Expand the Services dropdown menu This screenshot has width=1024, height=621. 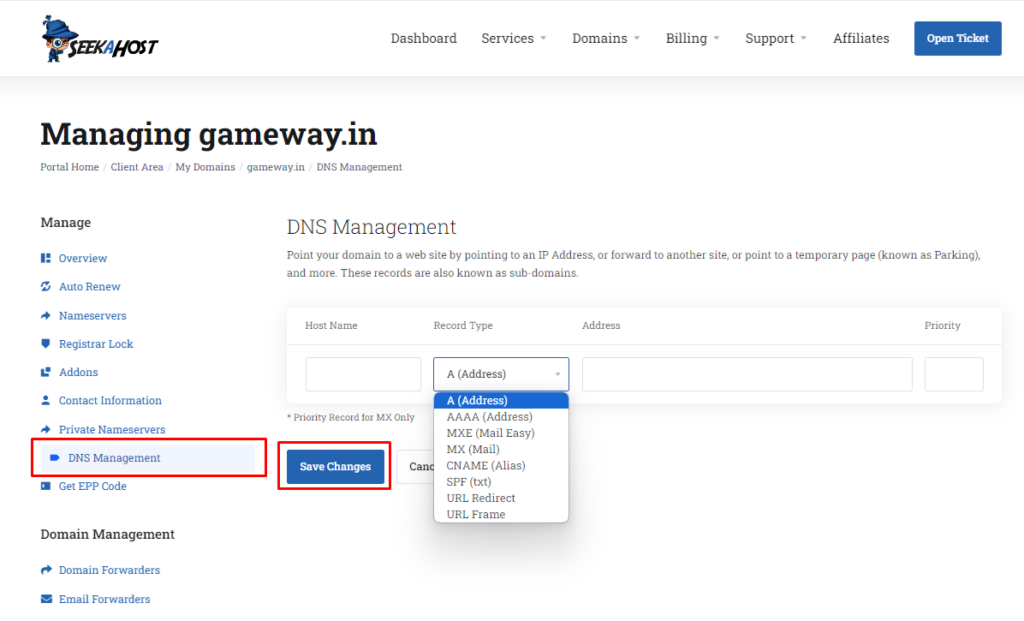pyautogui.click(x=513, y=39)
